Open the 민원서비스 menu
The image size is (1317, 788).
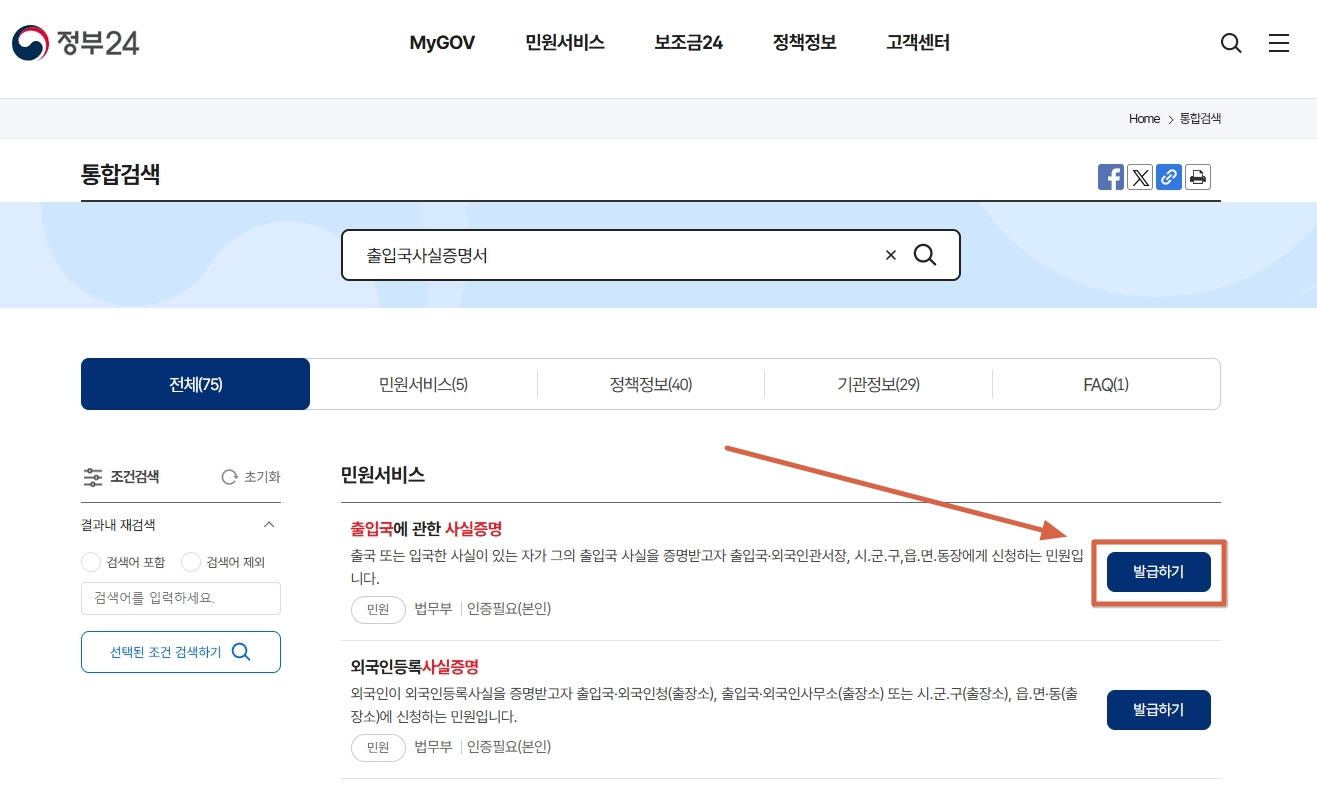tap(565, 43)
